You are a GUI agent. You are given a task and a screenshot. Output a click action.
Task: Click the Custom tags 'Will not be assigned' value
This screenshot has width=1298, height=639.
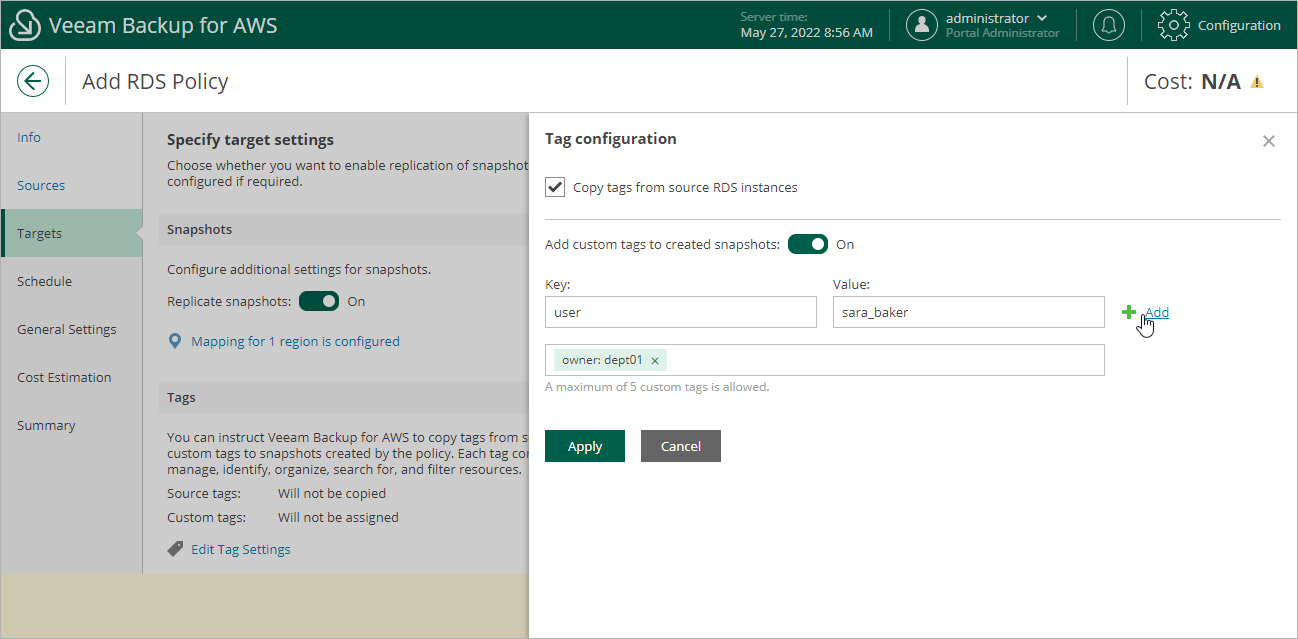click(x=338, y=517)
